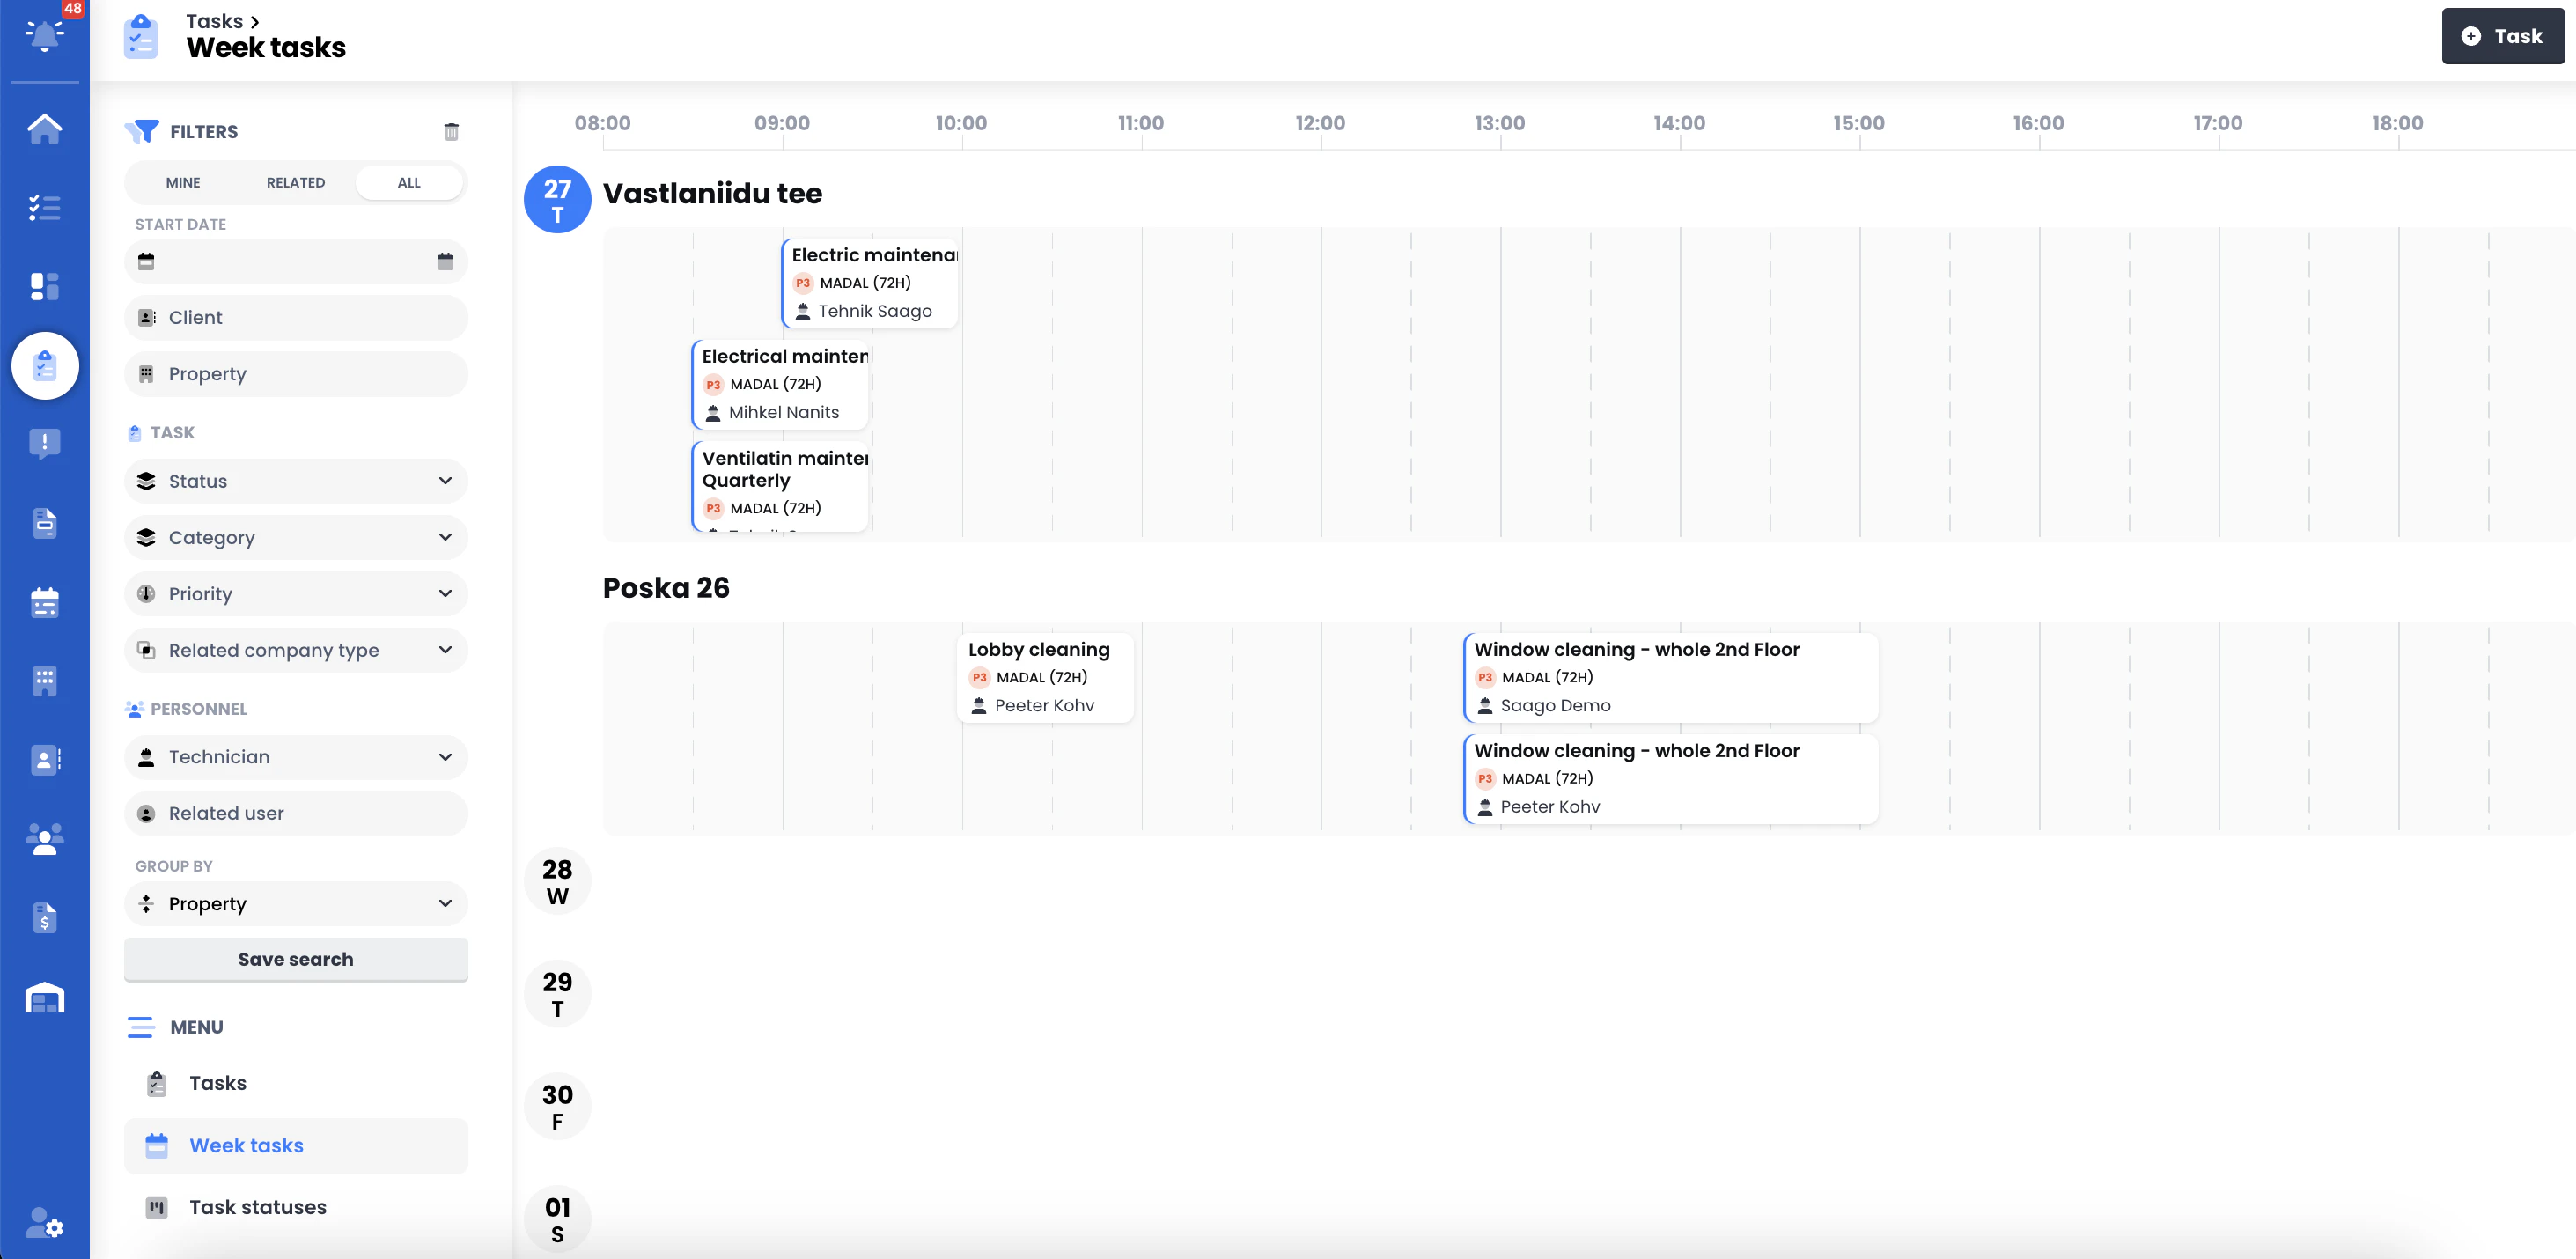Open the Lobby cleaning task card
2576x1259 pixels.
click(x=1045, y=677)
